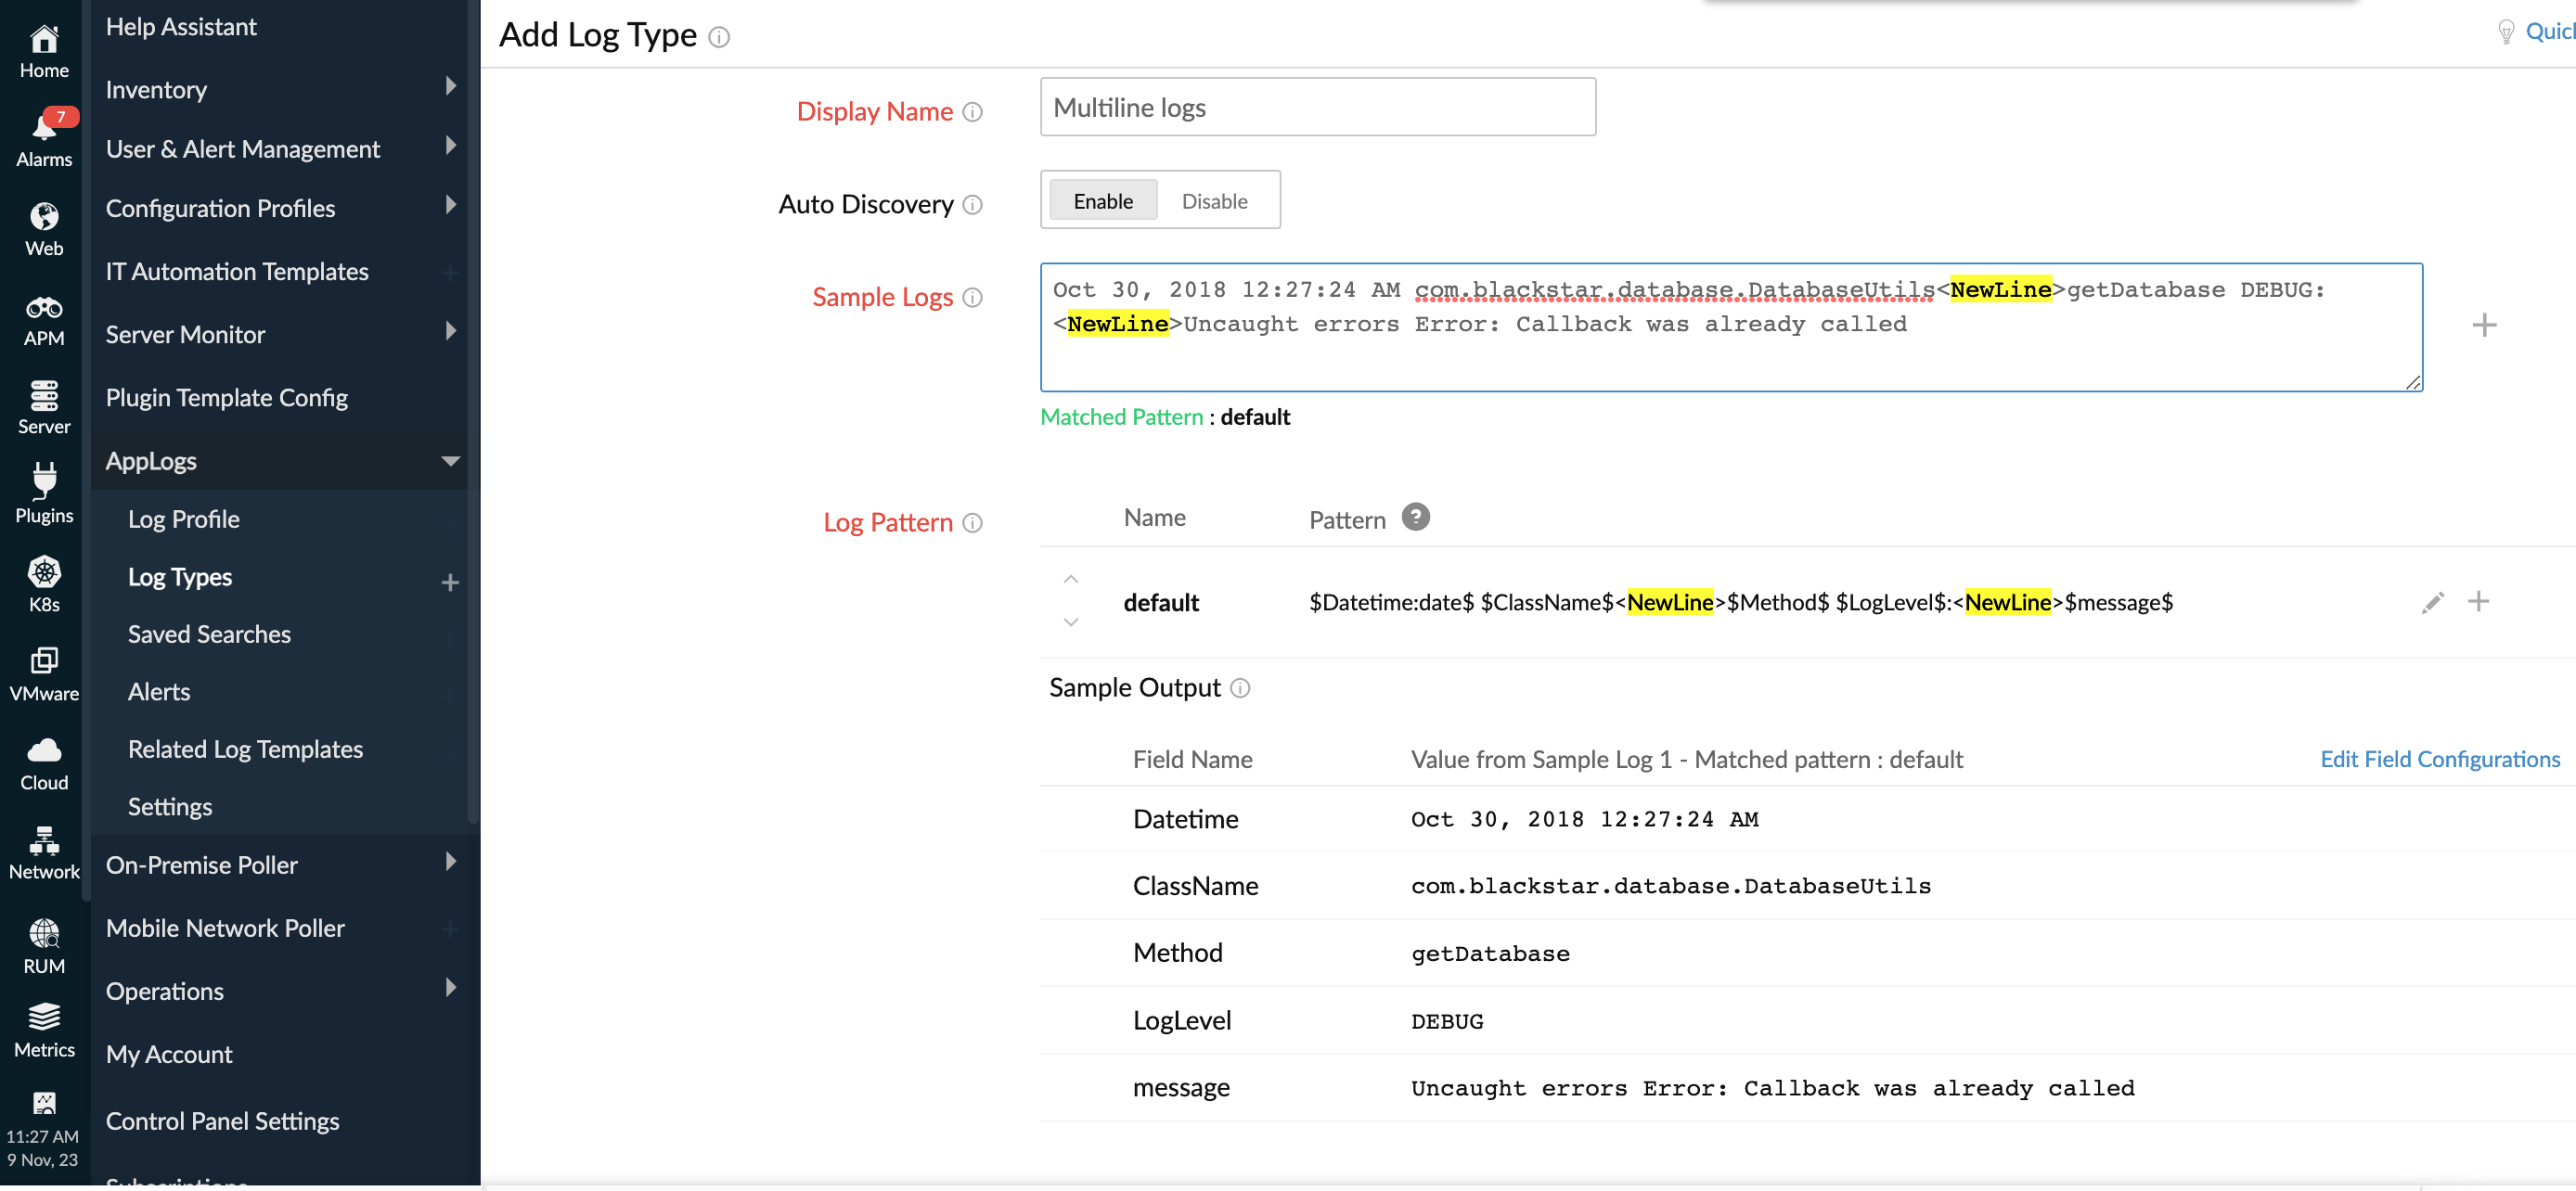
Task: Enable Auto Discovery toggle
Action: pyautogui.click(x=1102, y=200)
